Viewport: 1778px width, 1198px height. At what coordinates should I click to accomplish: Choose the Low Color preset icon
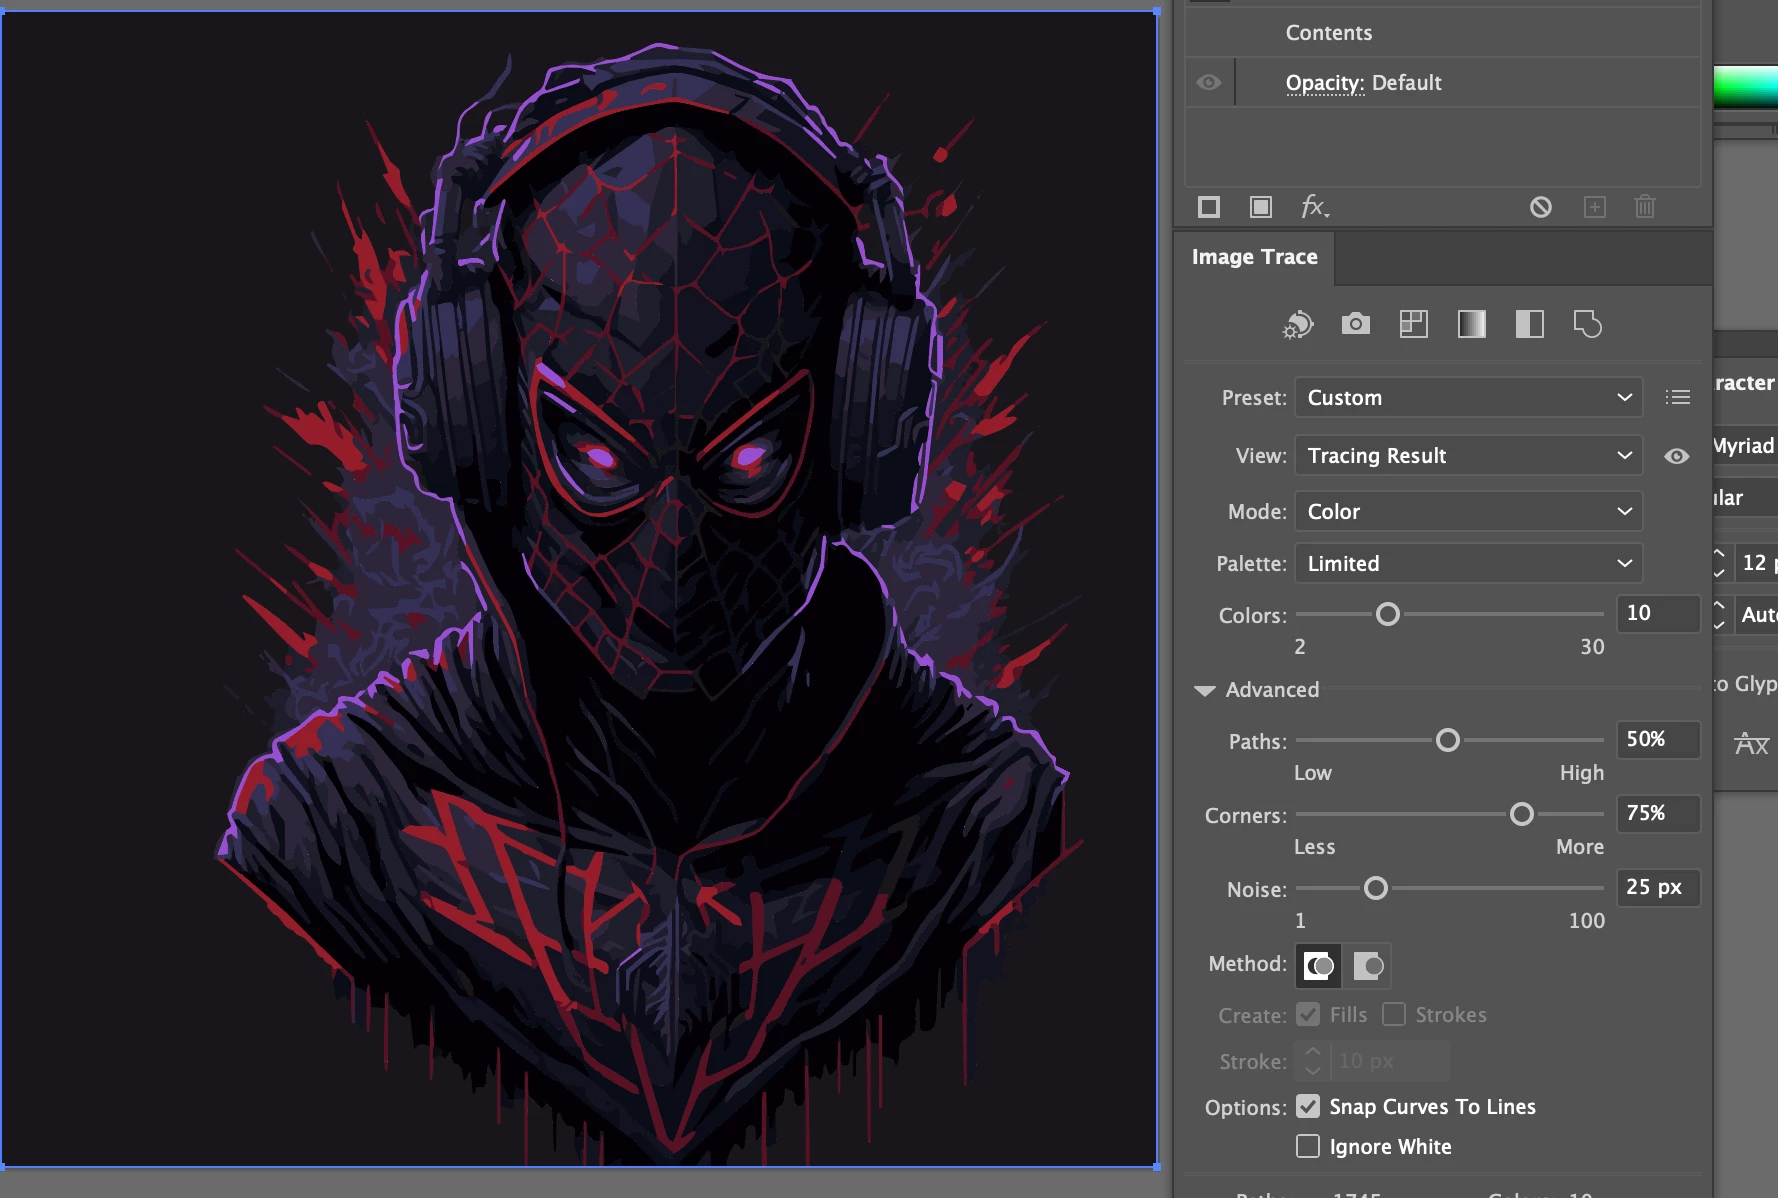[1414, 324]
